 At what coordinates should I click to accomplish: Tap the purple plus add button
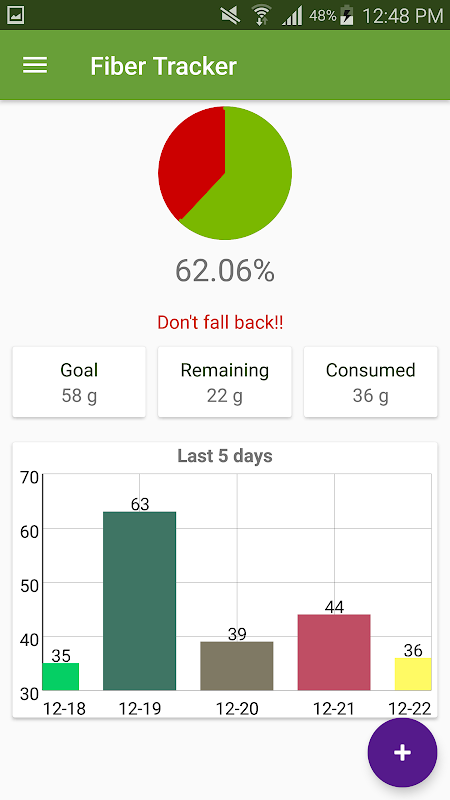pos(402,753)
